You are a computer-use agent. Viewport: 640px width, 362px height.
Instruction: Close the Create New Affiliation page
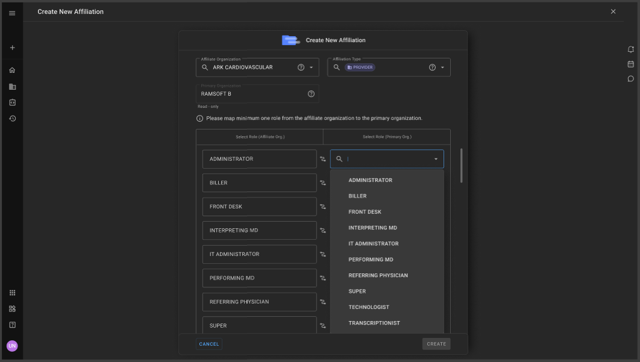(613, 11)
